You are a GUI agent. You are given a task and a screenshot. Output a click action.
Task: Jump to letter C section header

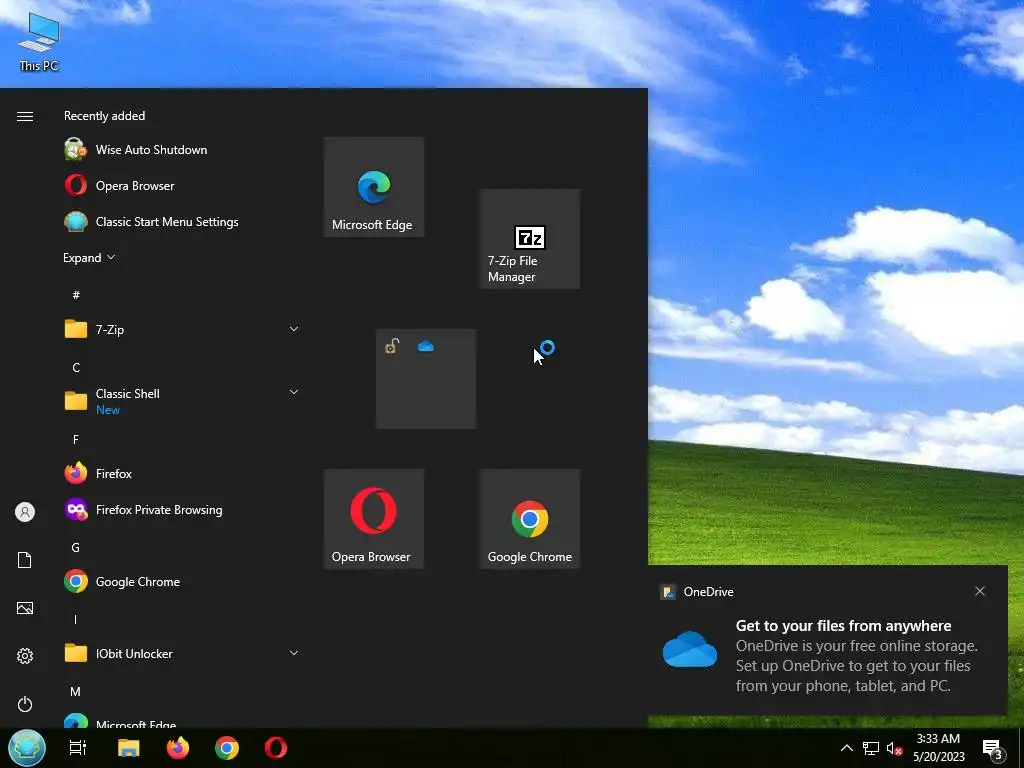(x=76, y=368)
